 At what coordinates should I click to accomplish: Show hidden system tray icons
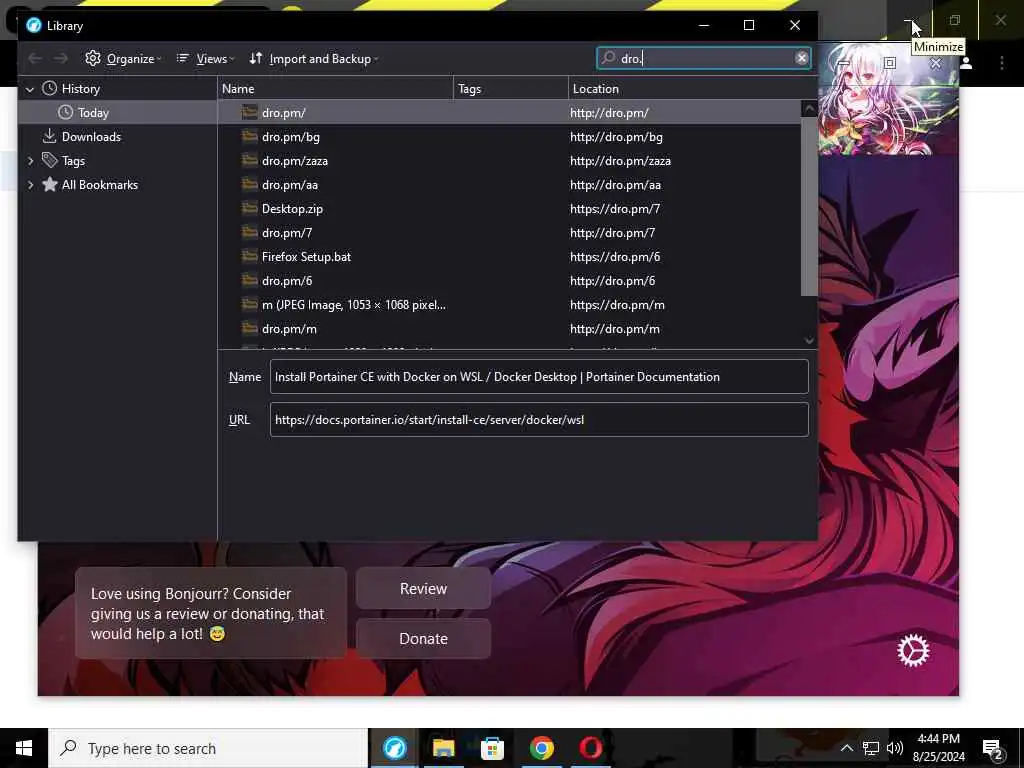(846, 748)
